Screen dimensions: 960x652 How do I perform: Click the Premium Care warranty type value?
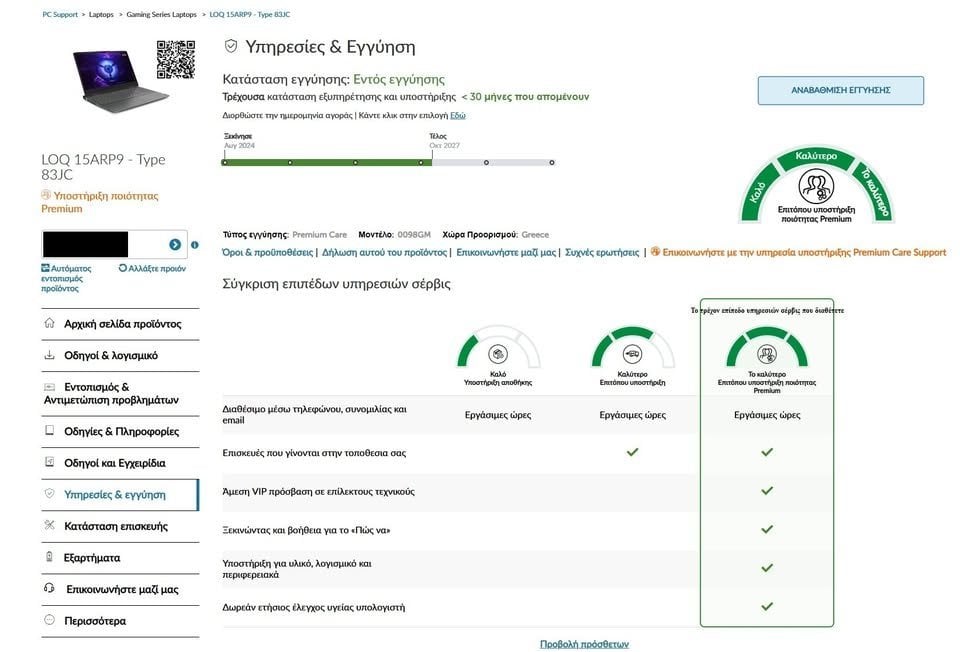[x=320, y=234]
